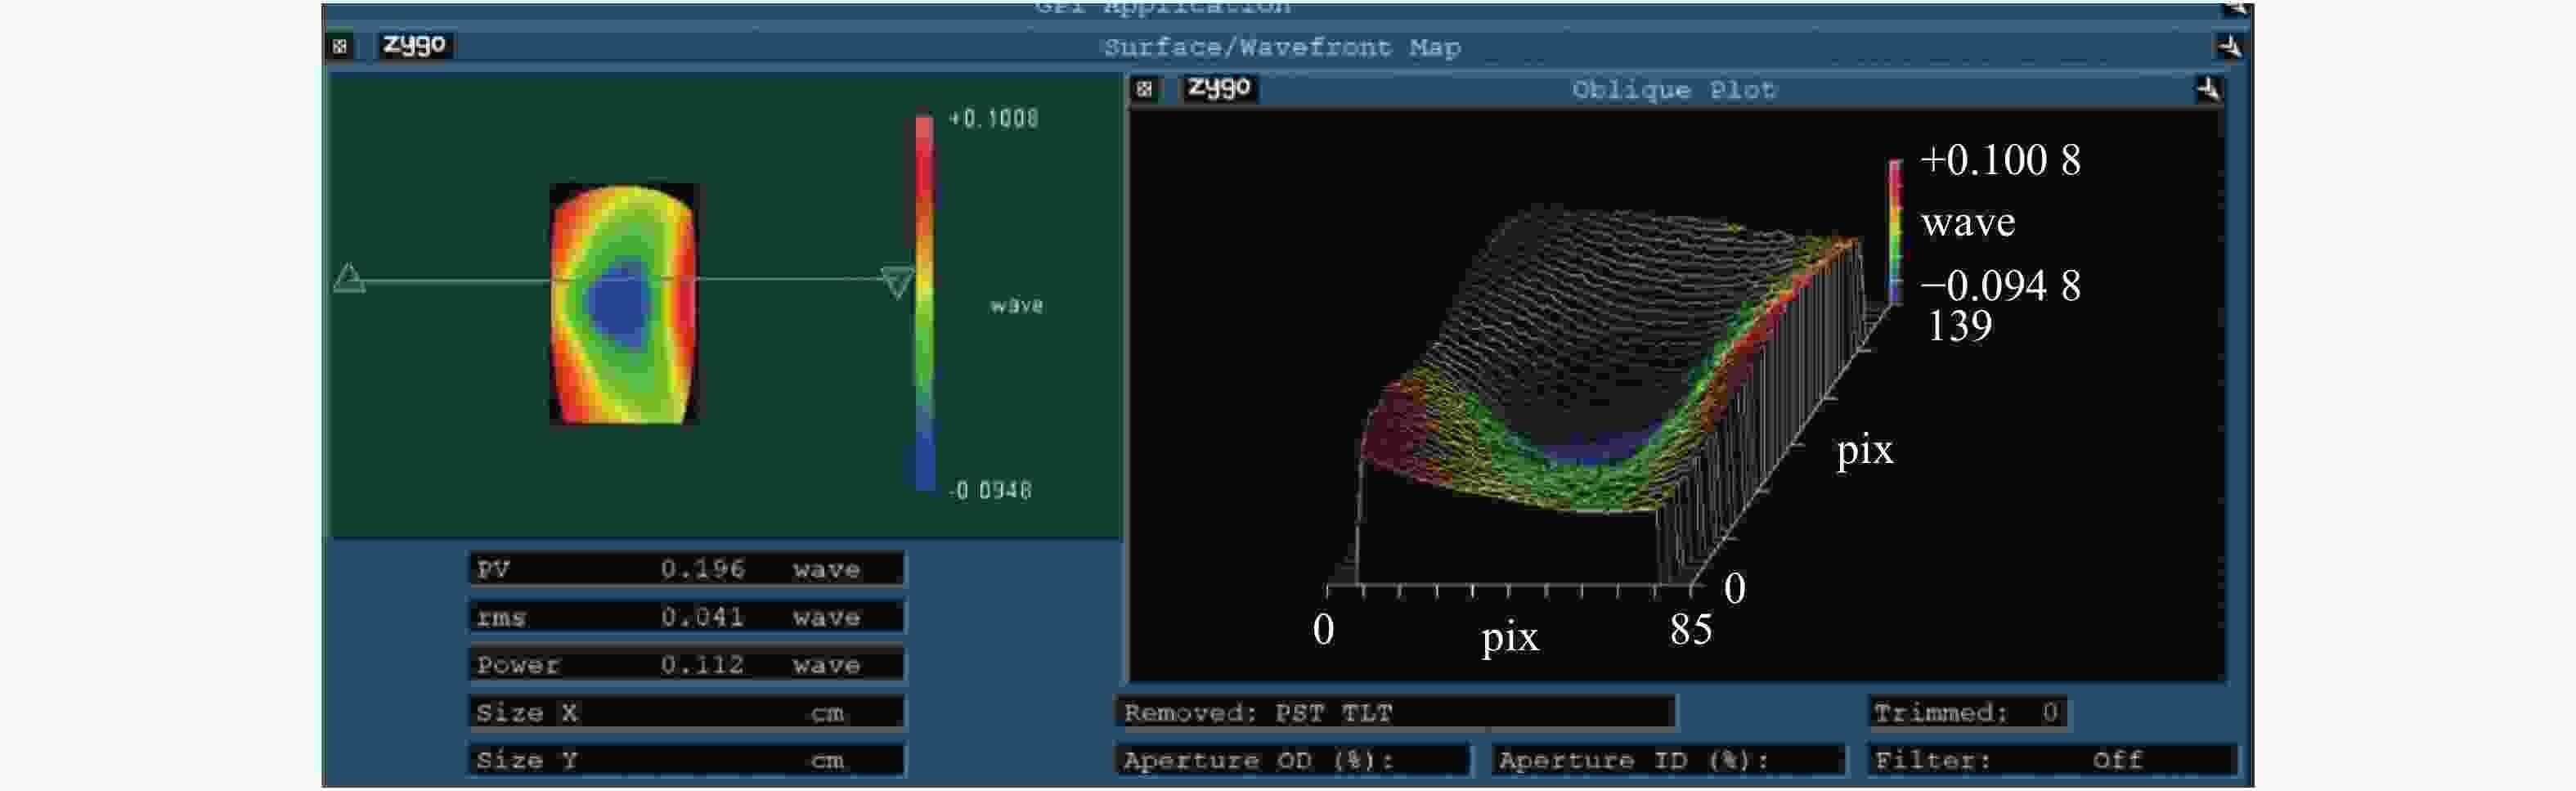Viewport: 2576px width, 791px height.
Task: Select the rms 0.041 wave result box
Action: pyautogui.click(x=686, y=617)
